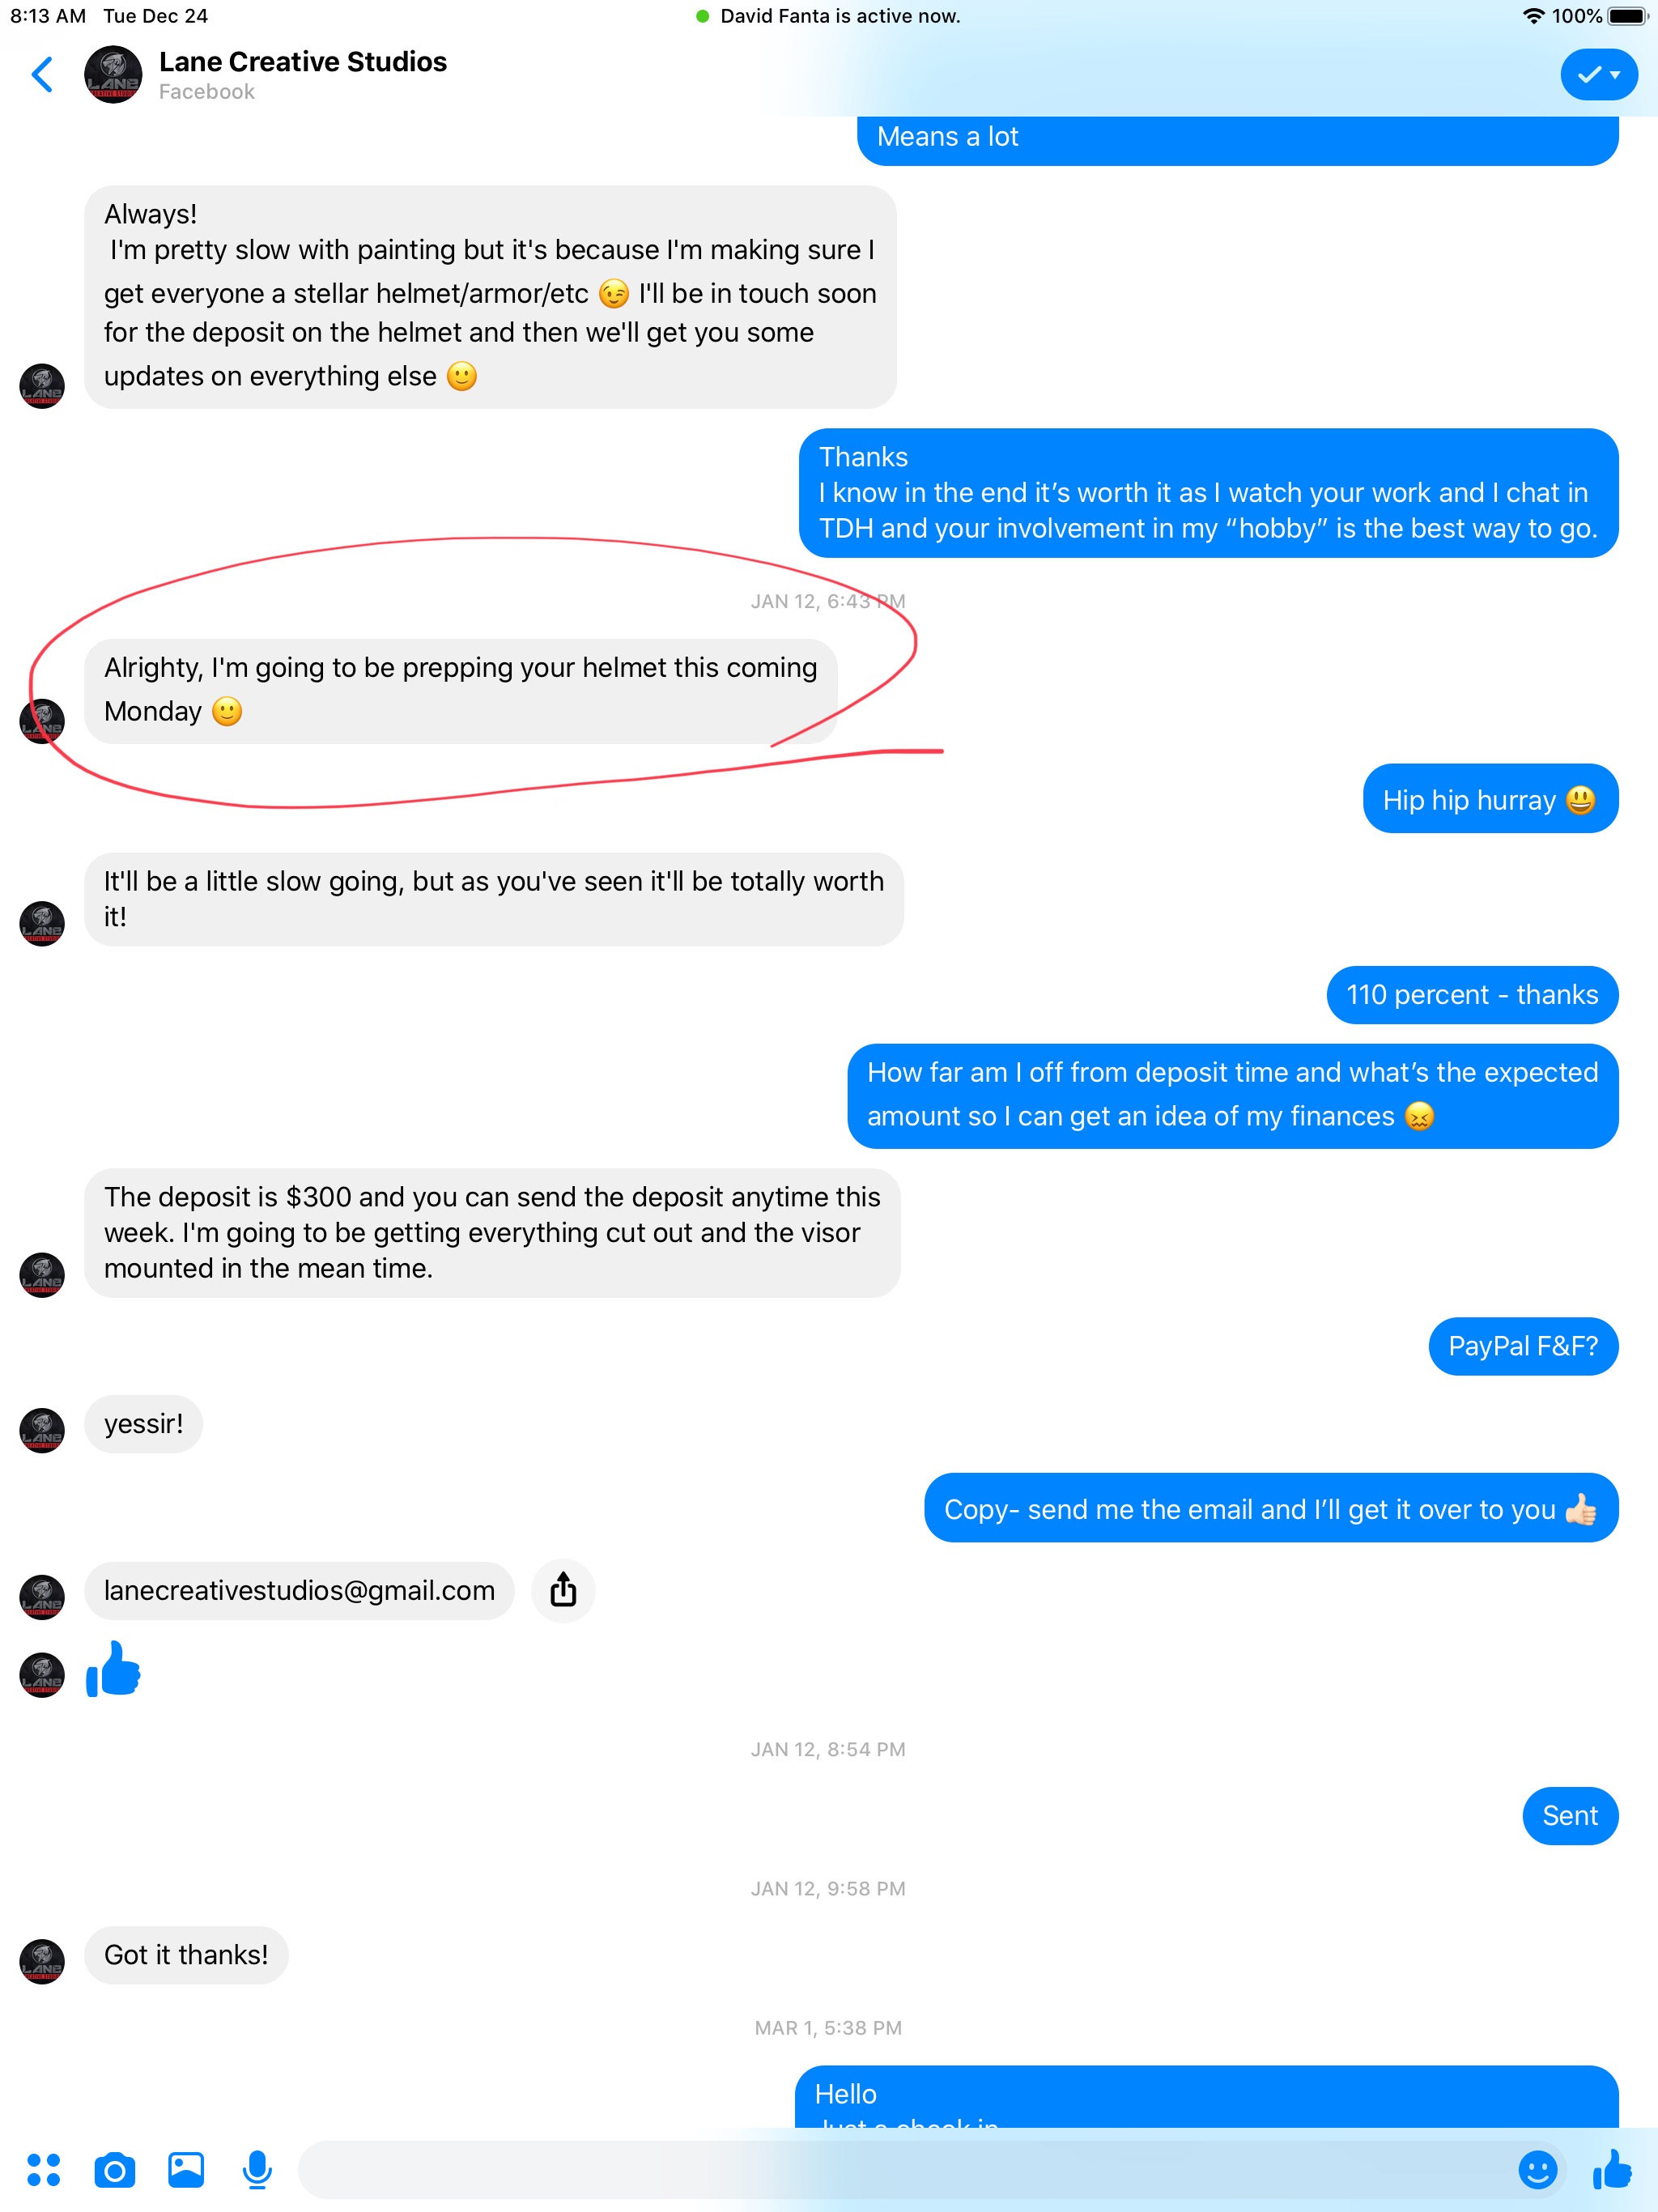Tap share icon beside the email message

[563, 1590]
